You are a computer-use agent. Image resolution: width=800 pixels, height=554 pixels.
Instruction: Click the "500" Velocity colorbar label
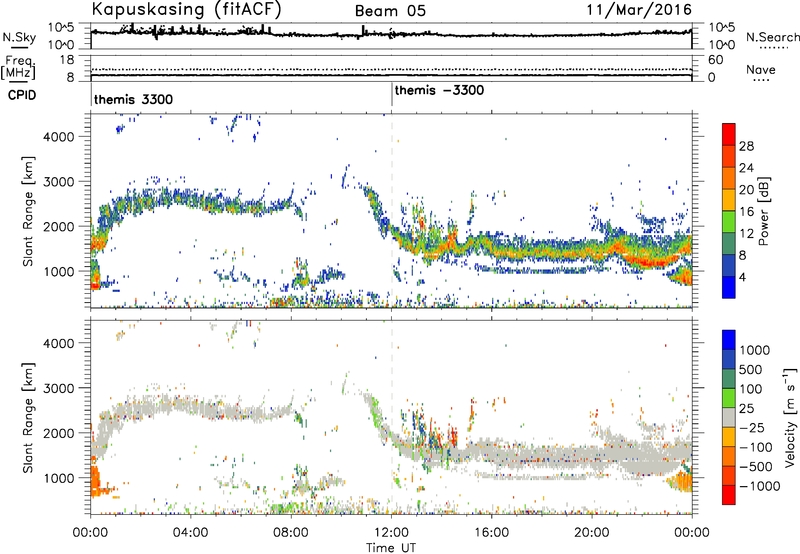[750, 369]
